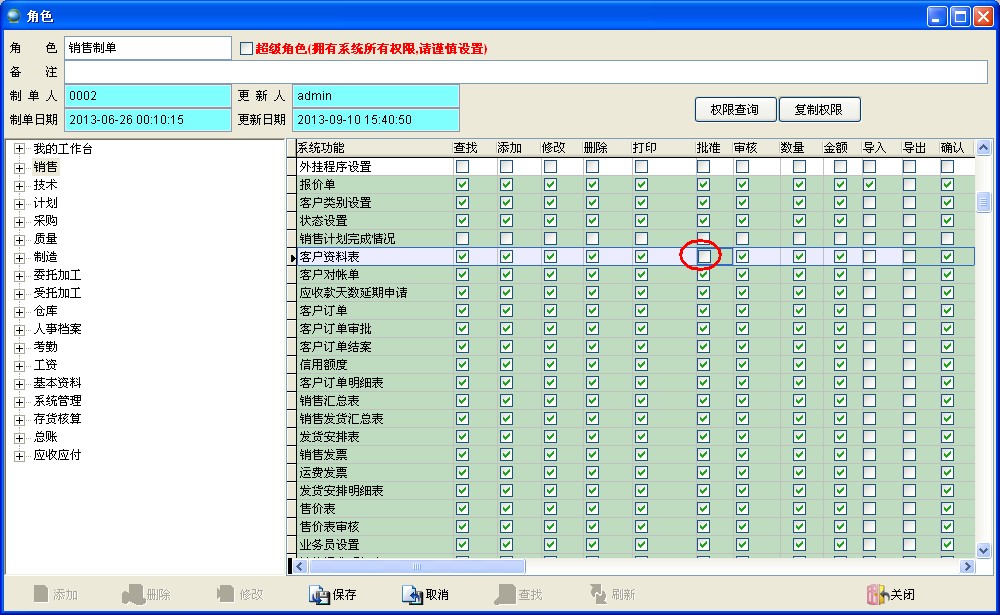Image resolution: width=1000 pixels, height=615 pixels.
Task: Click the 复制权限 button
Action: 818,110
